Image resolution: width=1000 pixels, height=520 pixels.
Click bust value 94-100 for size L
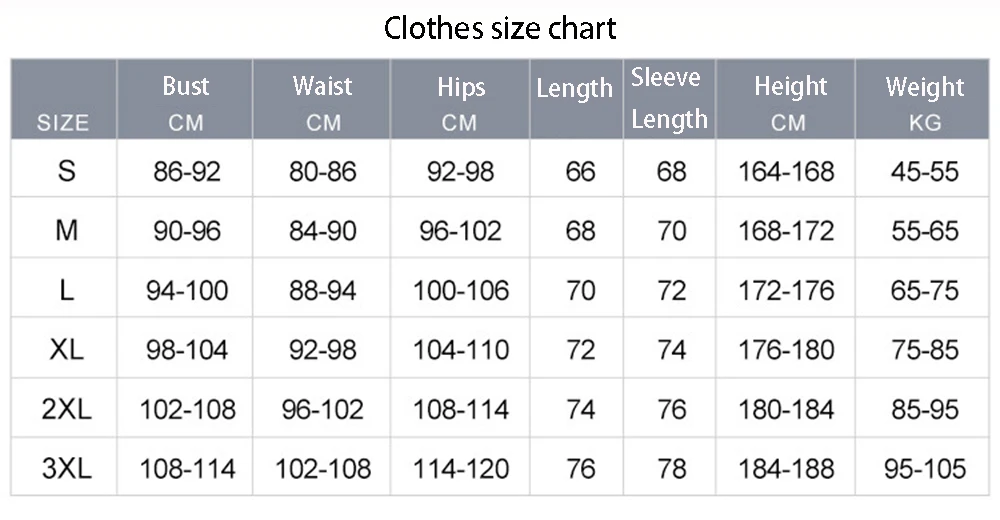[x=187, y=291]
